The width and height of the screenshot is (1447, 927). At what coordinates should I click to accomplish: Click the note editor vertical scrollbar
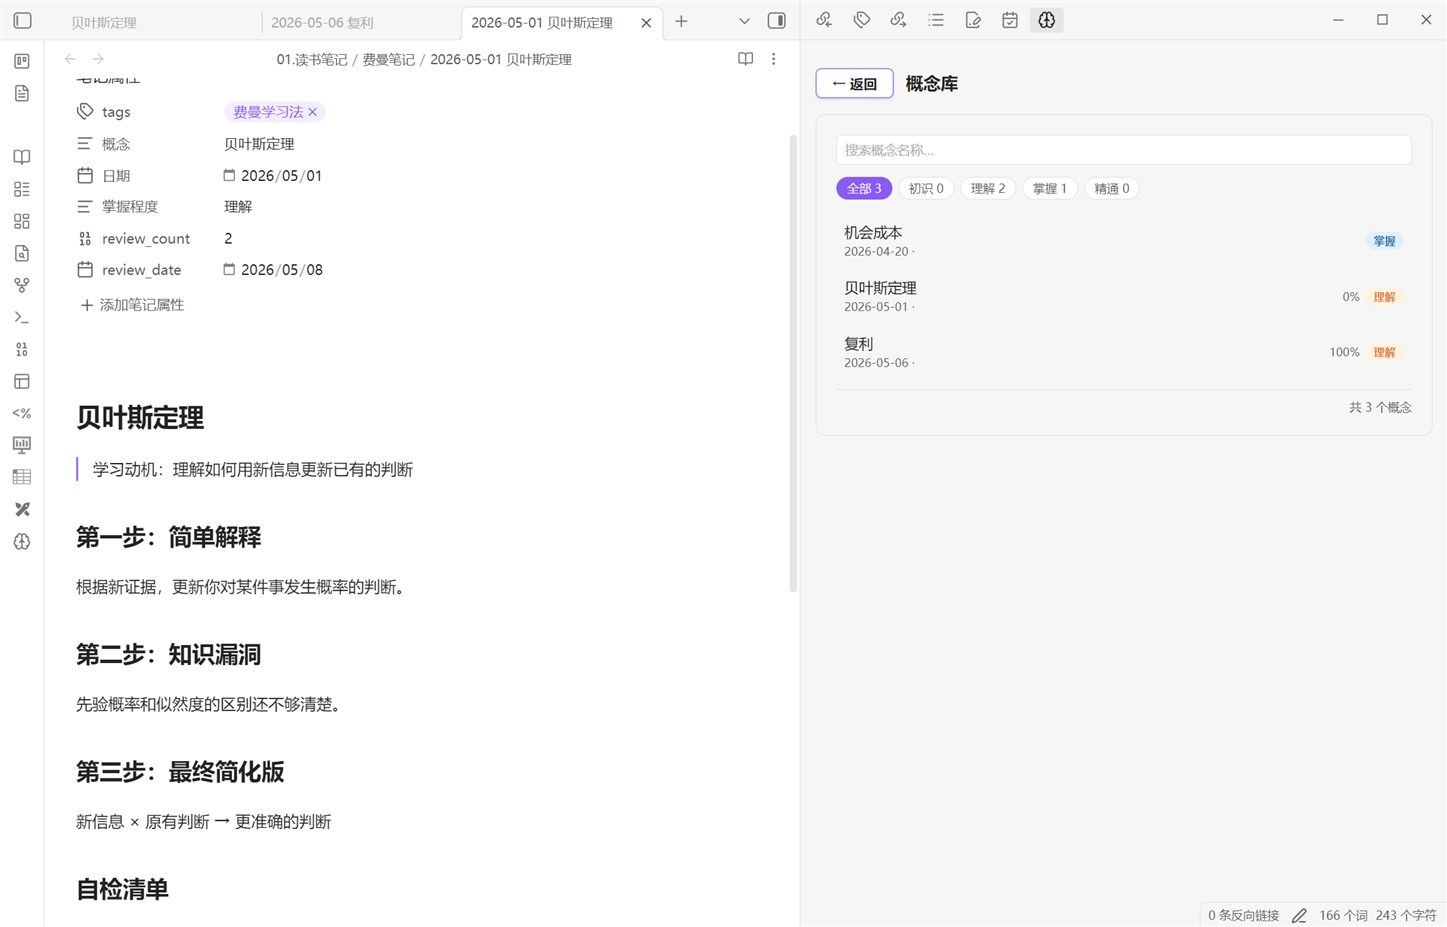coord(793,363)
